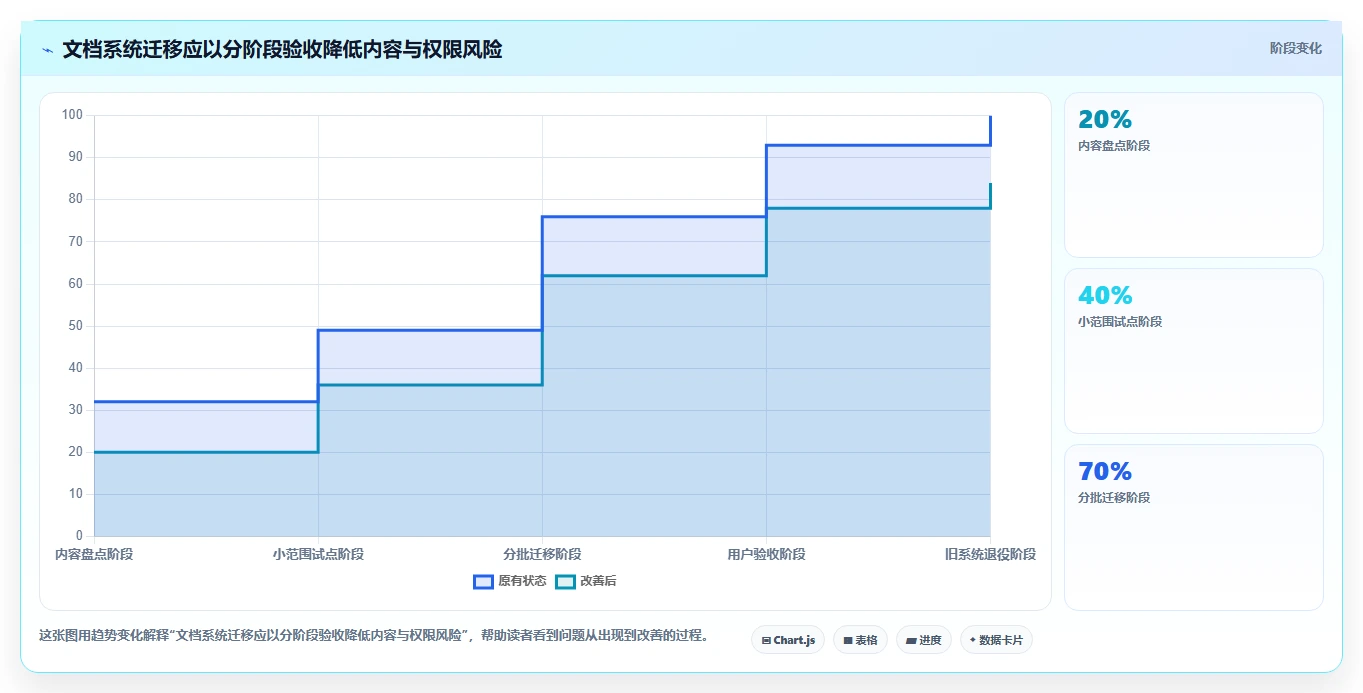The width and height of the screenshot is (1363, 693).
Task: Click the 原有状态 legend label
Action: pyautogui.click(x=522, y=581)
